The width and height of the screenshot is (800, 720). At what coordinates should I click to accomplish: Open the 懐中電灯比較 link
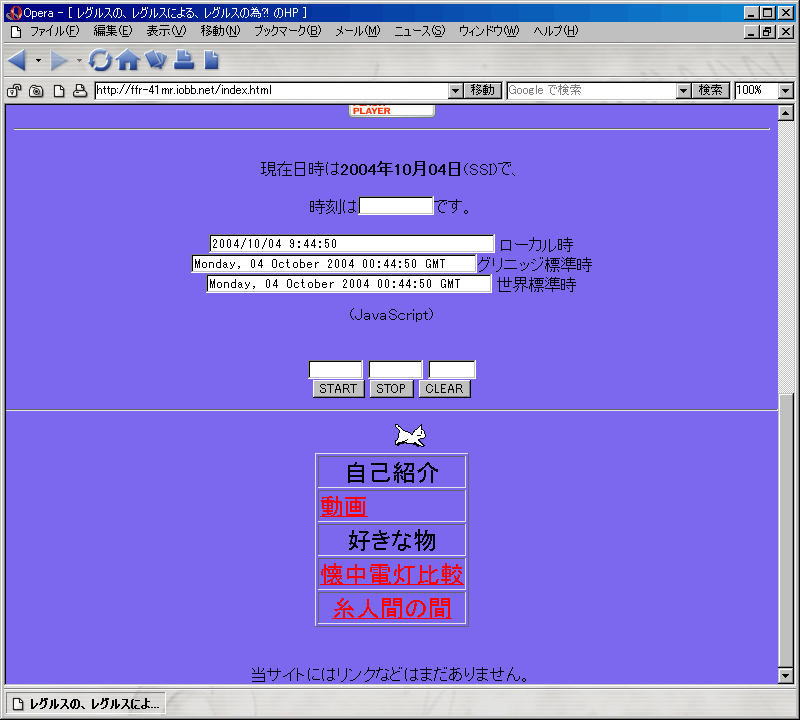(x=392, y=574)
